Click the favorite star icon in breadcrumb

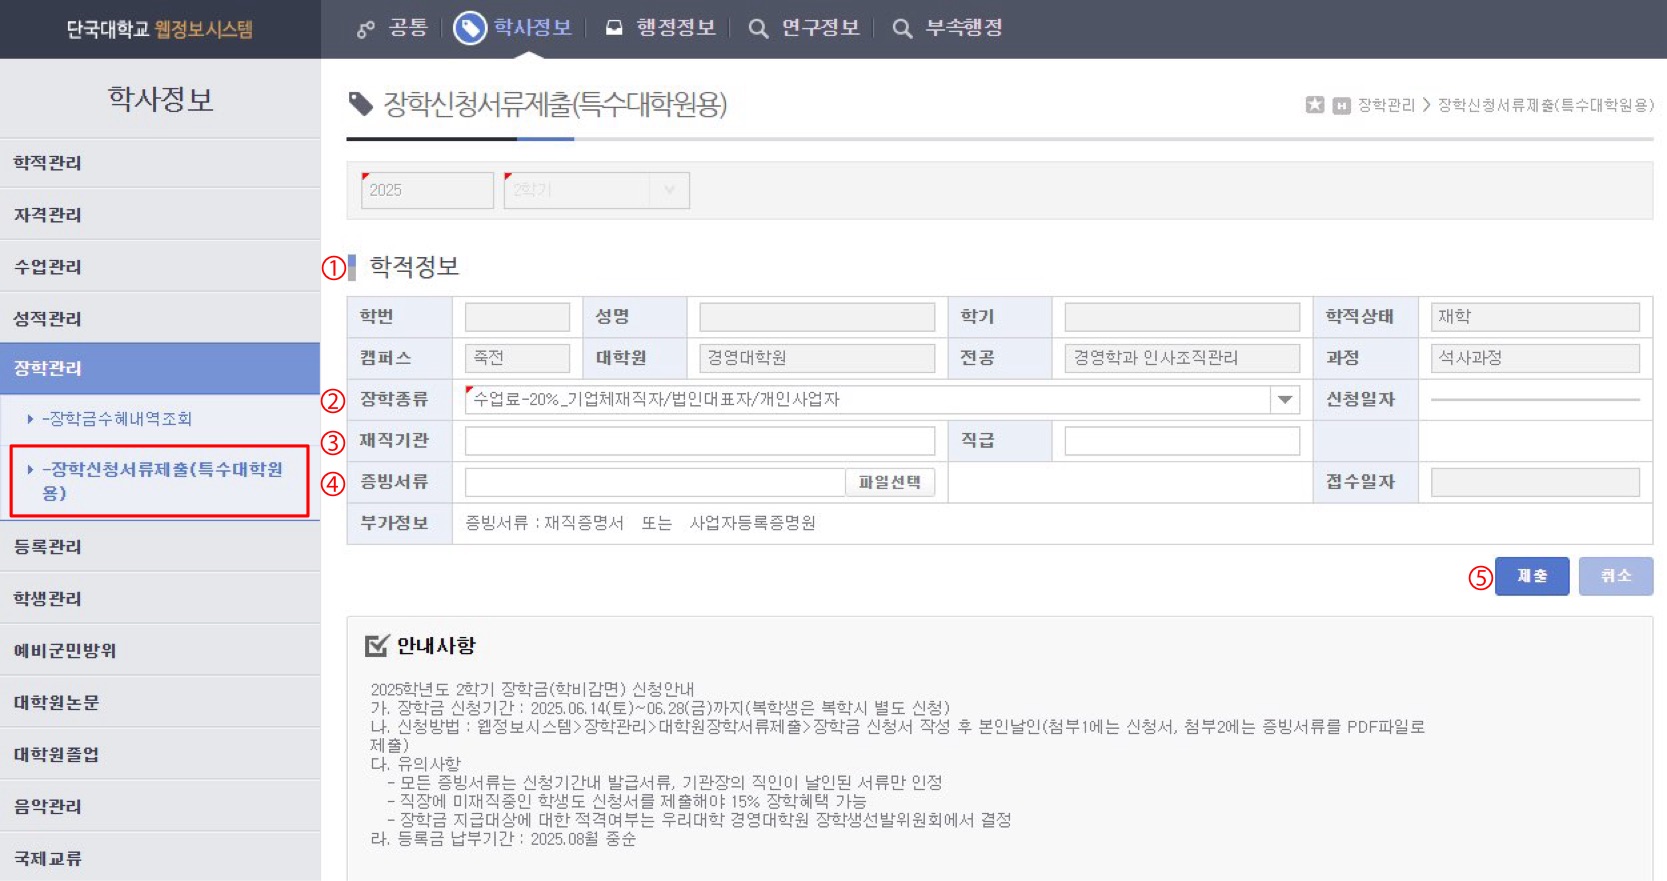(1315, 105)
